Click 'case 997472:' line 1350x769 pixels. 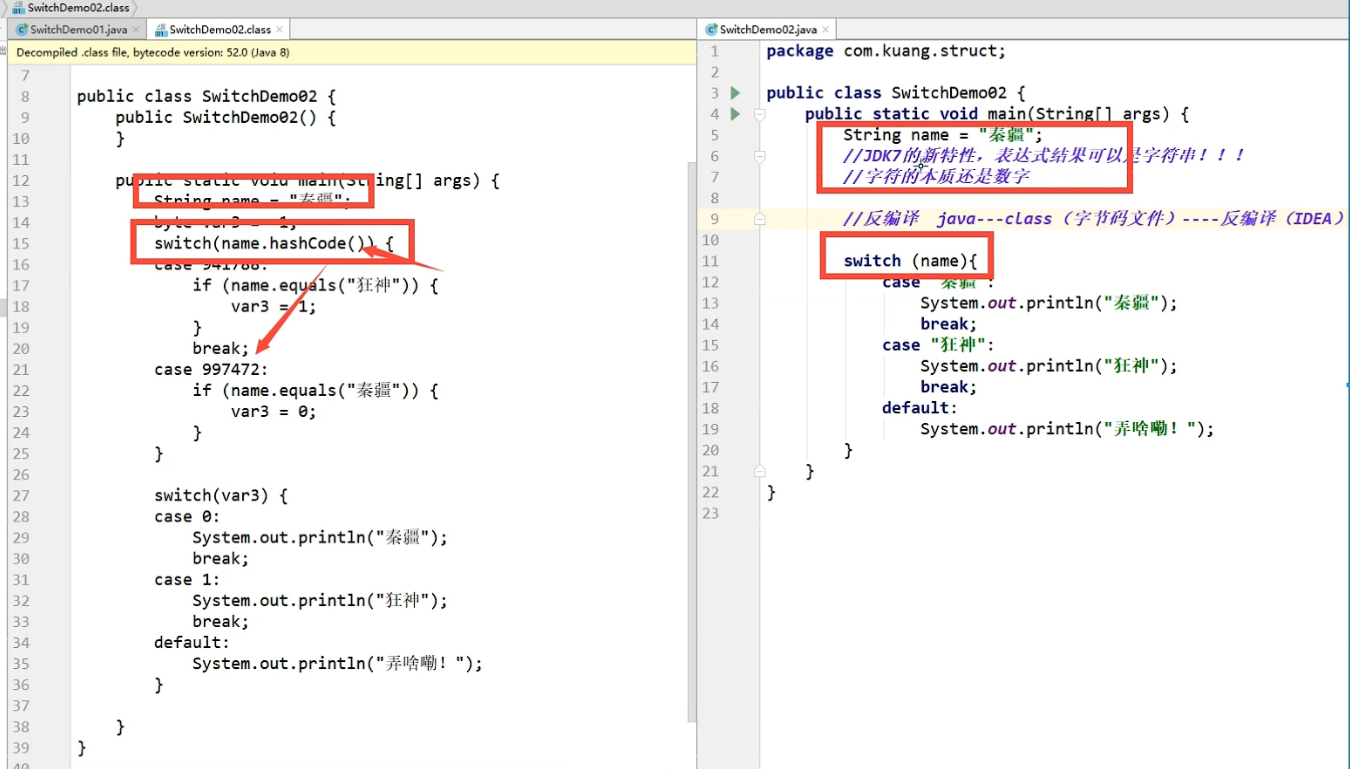coord(211,370)
